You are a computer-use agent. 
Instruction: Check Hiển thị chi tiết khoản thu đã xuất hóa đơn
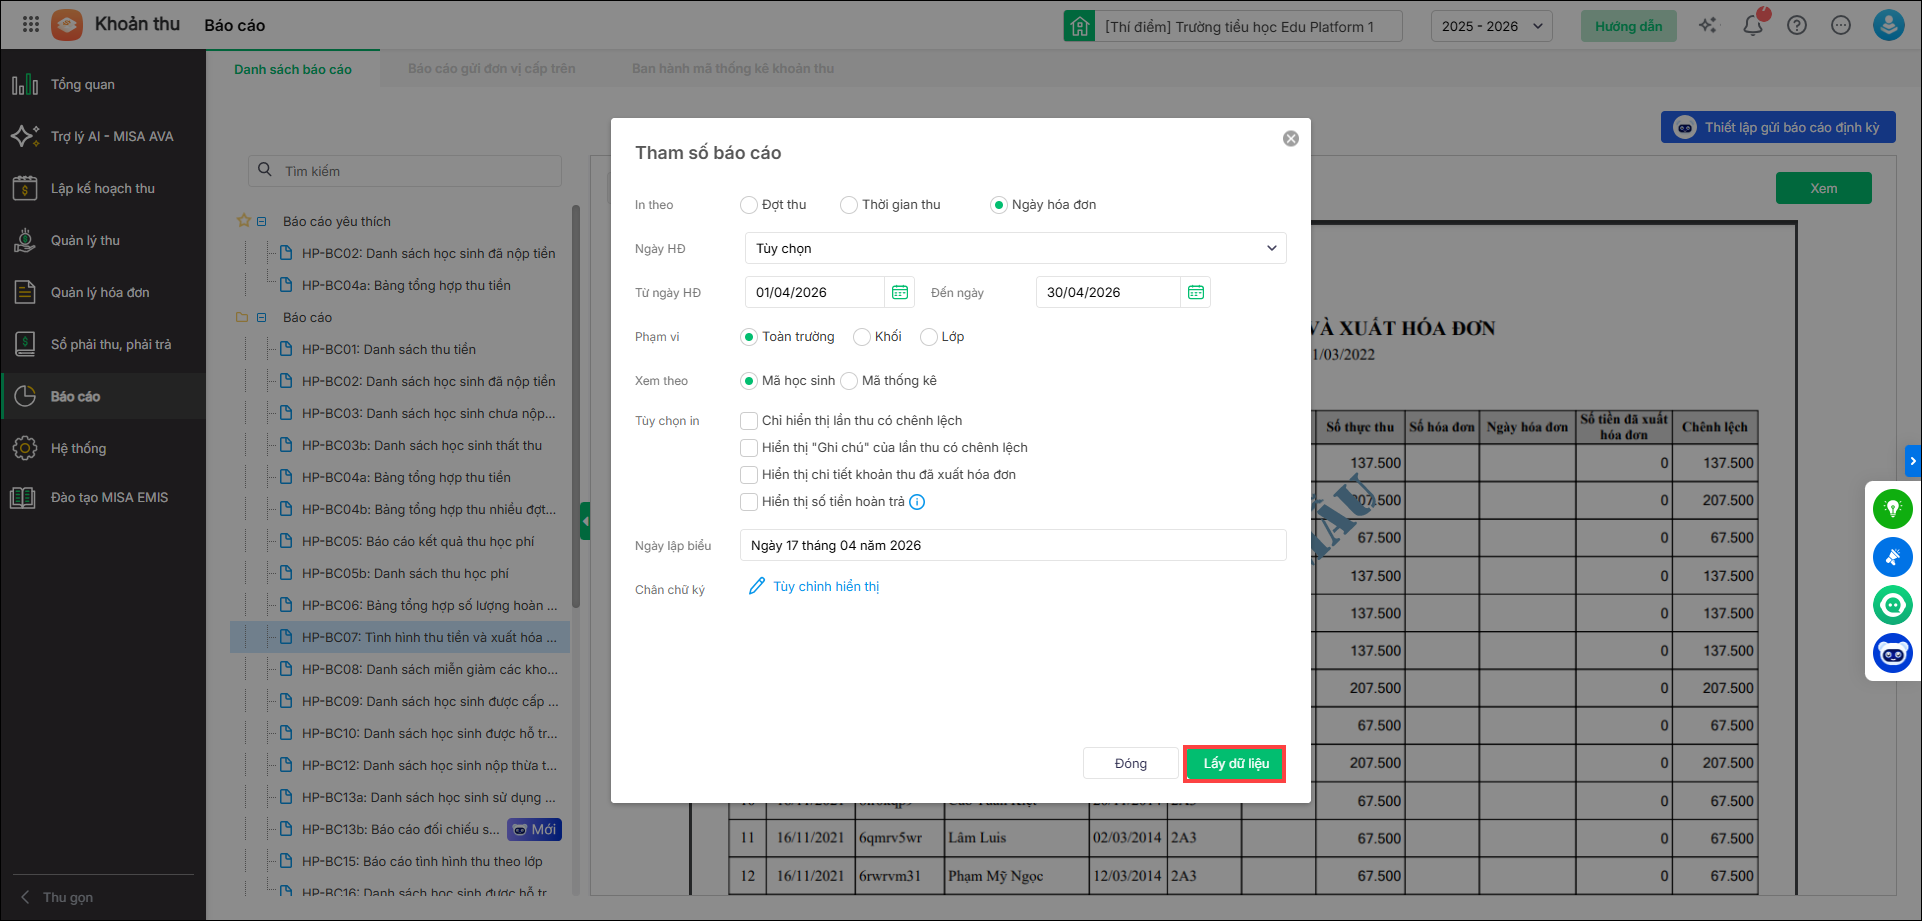pyautogui.click(x=749, y=475)
